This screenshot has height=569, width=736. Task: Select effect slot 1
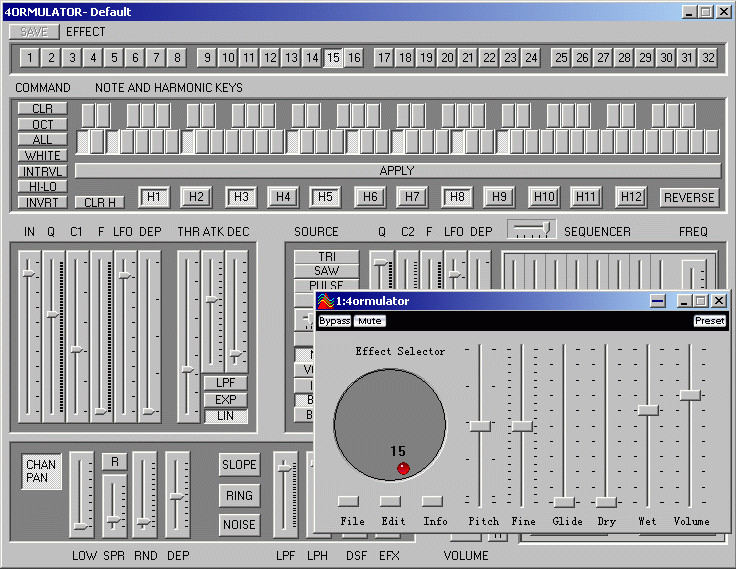pos(30,58)
